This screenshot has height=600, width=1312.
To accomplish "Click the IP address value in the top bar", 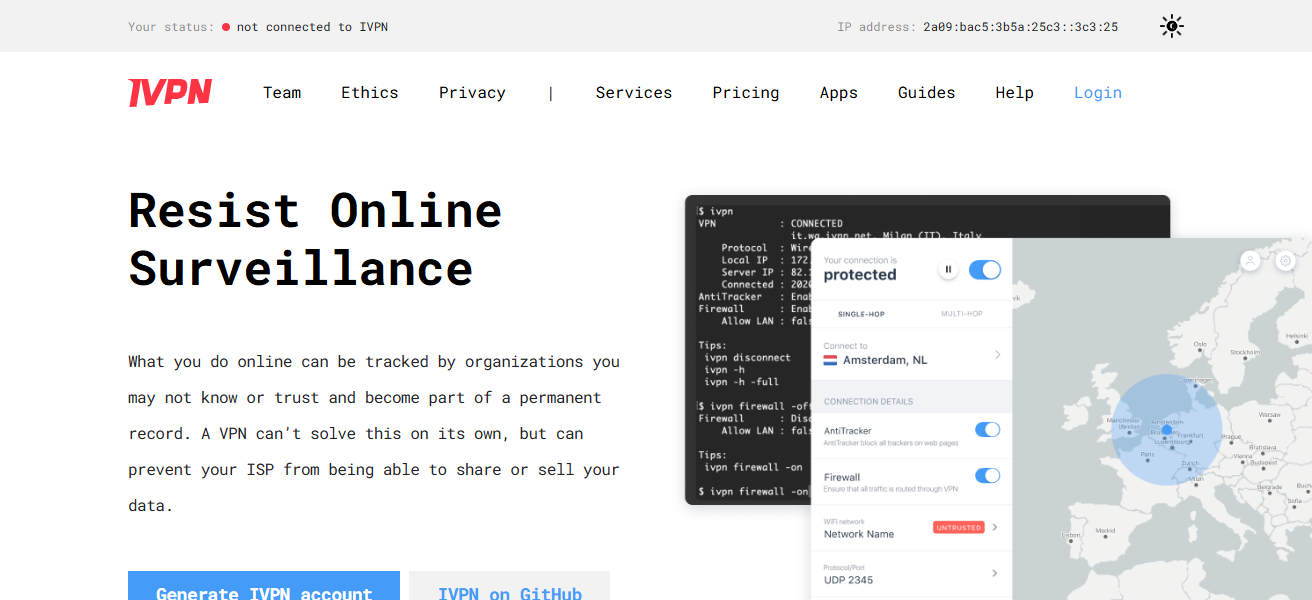I will [x=1020, y=27].
